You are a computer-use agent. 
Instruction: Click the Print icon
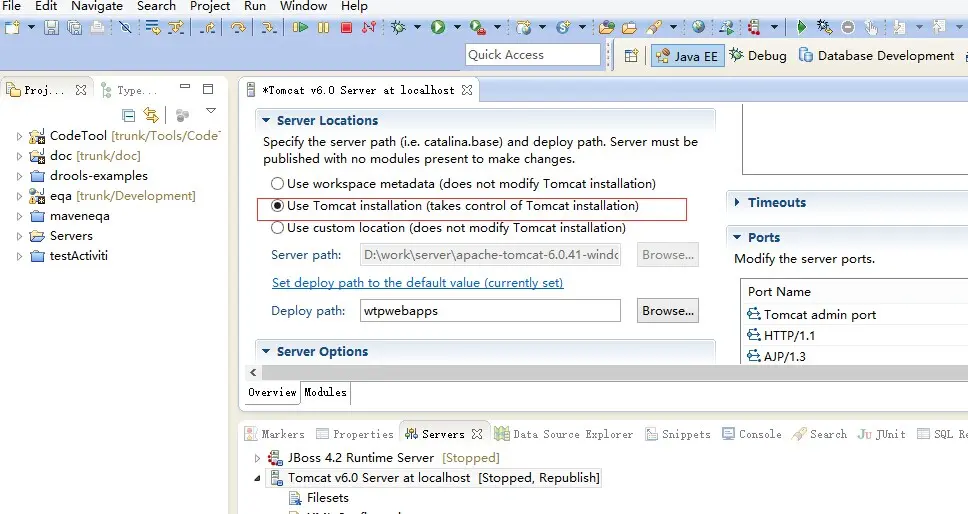click(x=98, y=27)
